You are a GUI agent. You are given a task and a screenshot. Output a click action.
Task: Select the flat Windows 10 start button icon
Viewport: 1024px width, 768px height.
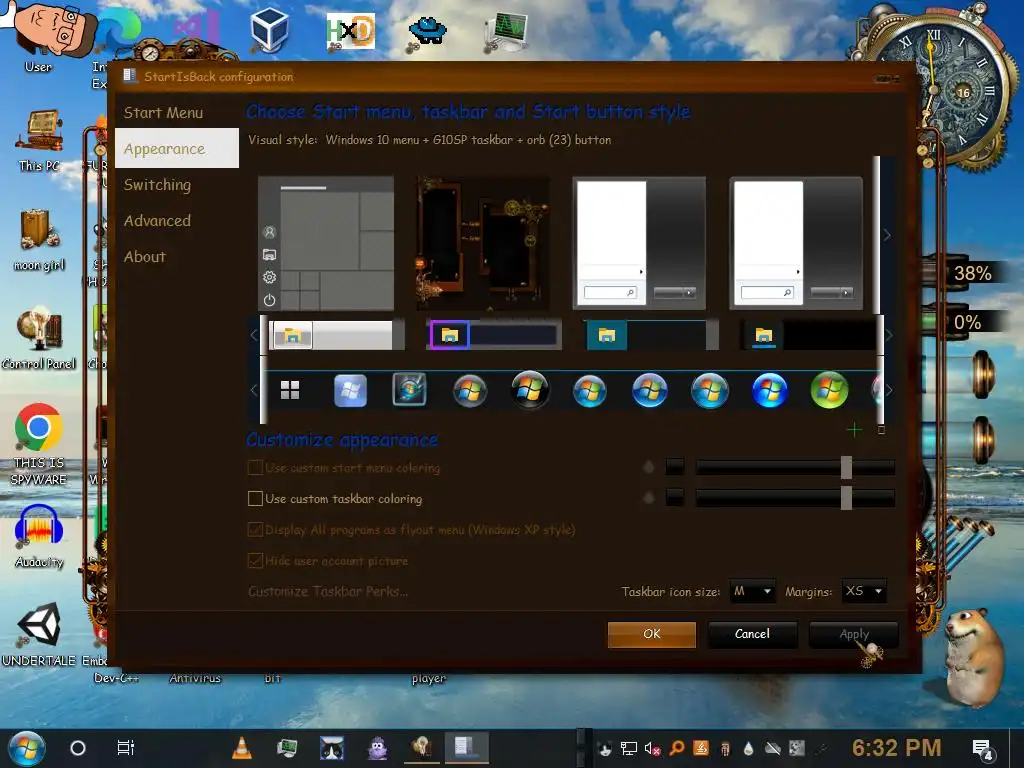pyautogui.click(x=290, y=390)
